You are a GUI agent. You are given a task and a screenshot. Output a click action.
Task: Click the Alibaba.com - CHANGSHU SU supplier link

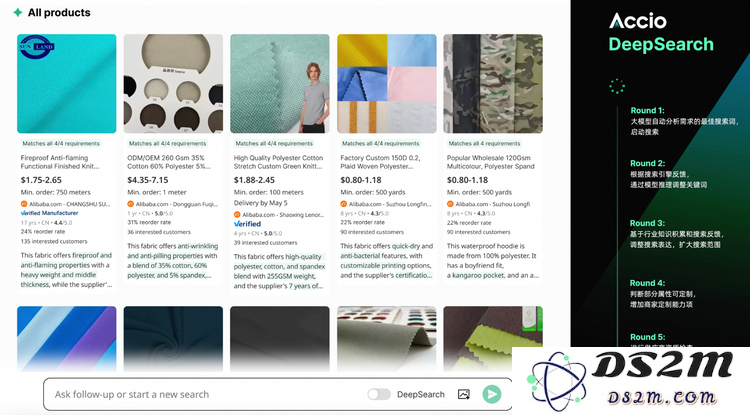click(69, 204)
